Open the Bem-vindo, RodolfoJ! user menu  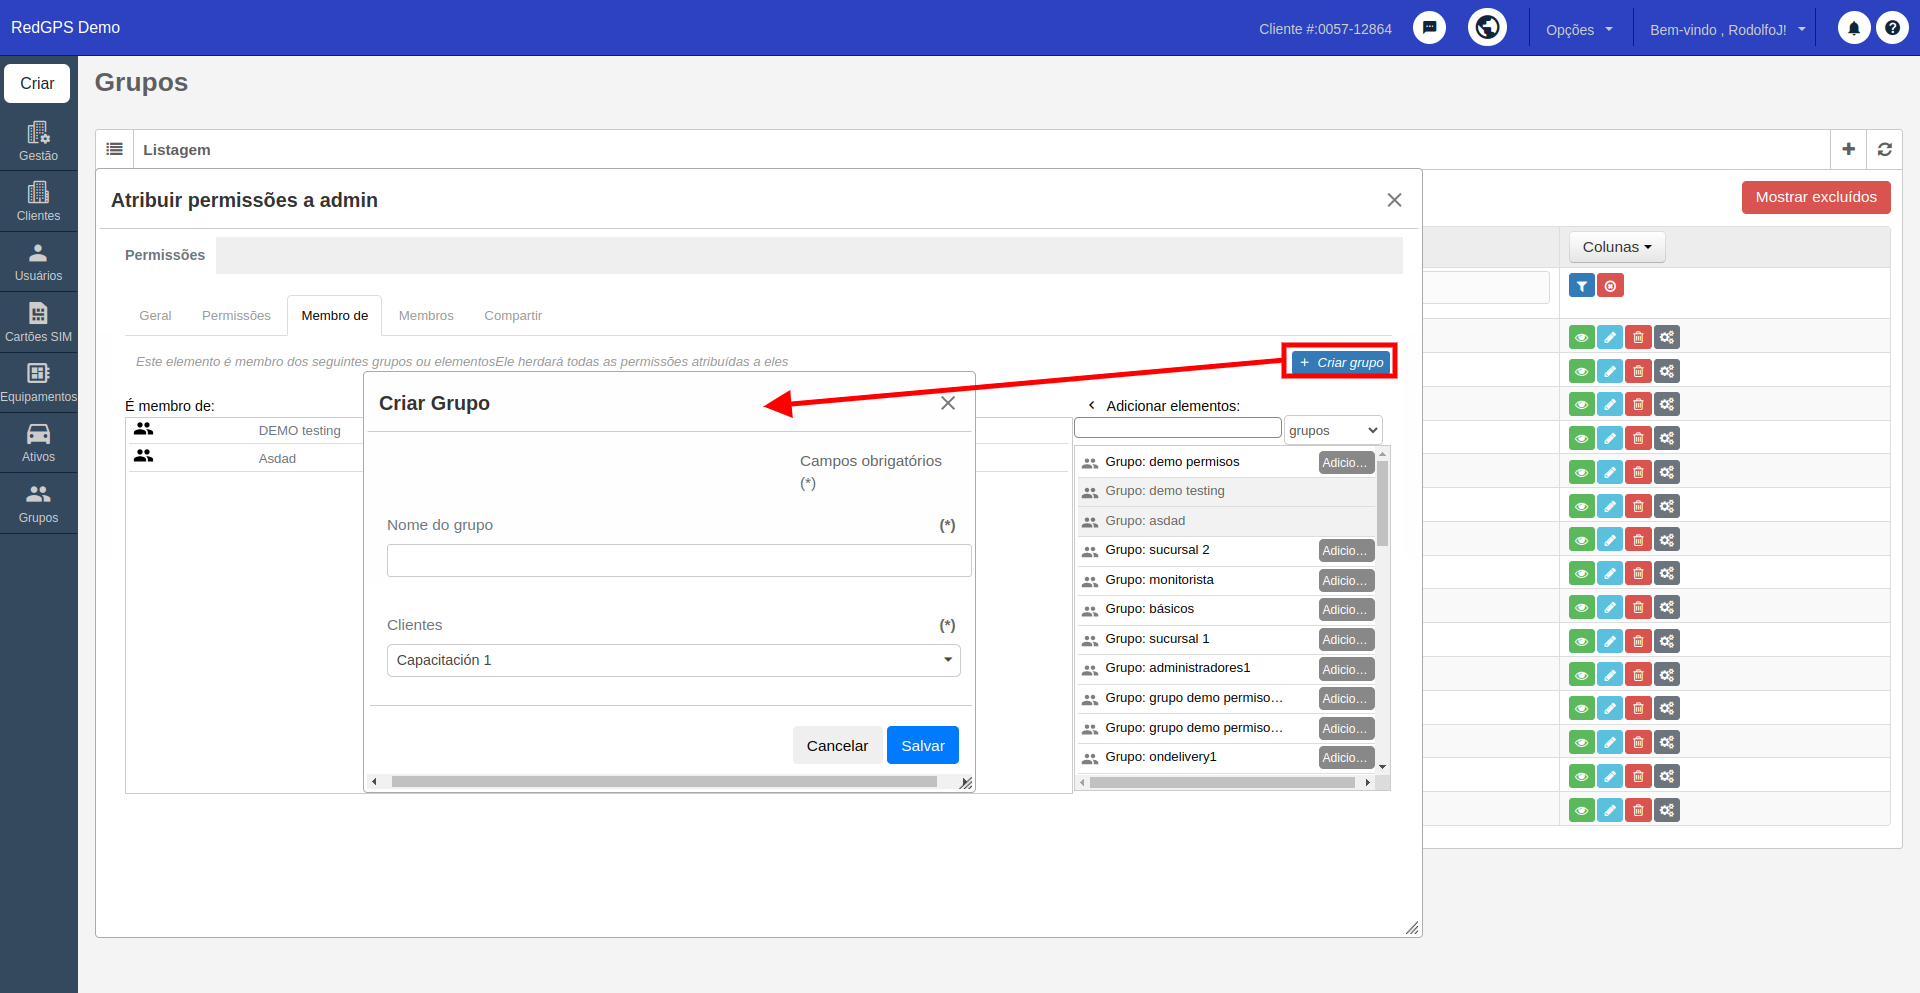click(x=1727, y=29)
